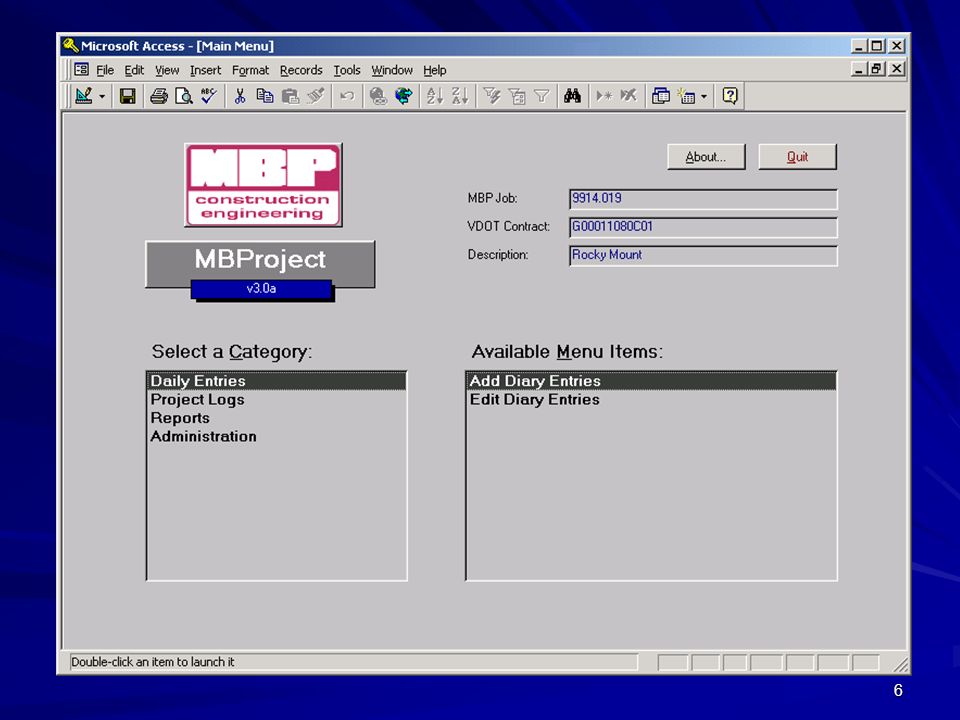Viewport: 960px width, 720px height.
Task: Click the Design View toolbar icon
Action: [83, 96]
